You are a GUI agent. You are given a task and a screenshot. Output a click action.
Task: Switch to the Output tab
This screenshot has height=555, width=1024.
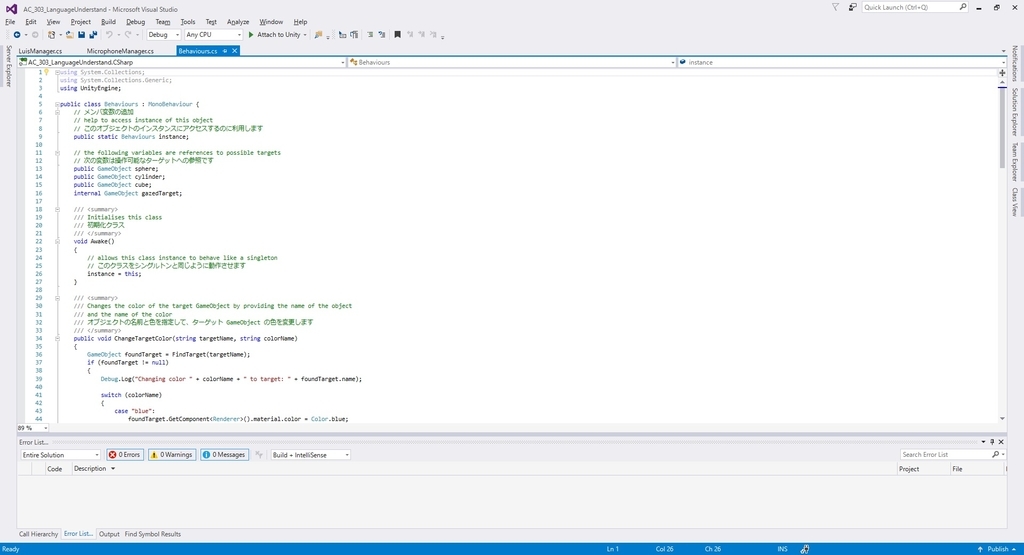[109, 534]
